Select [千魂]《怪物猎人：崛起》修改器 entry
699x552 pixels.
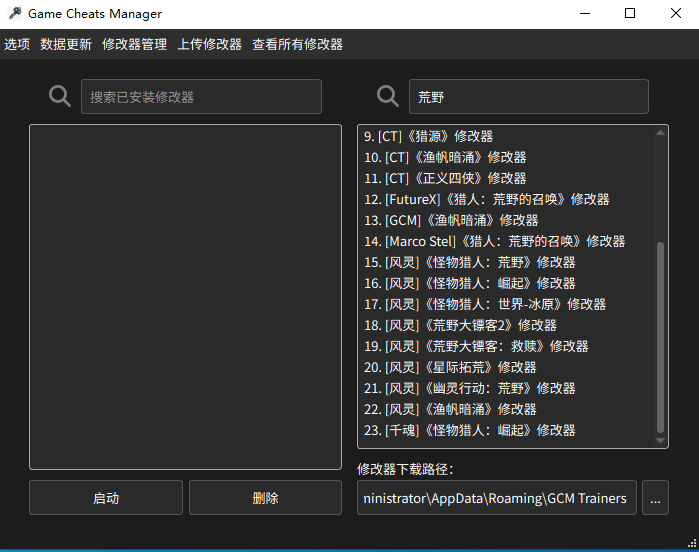tap(470, 430)
